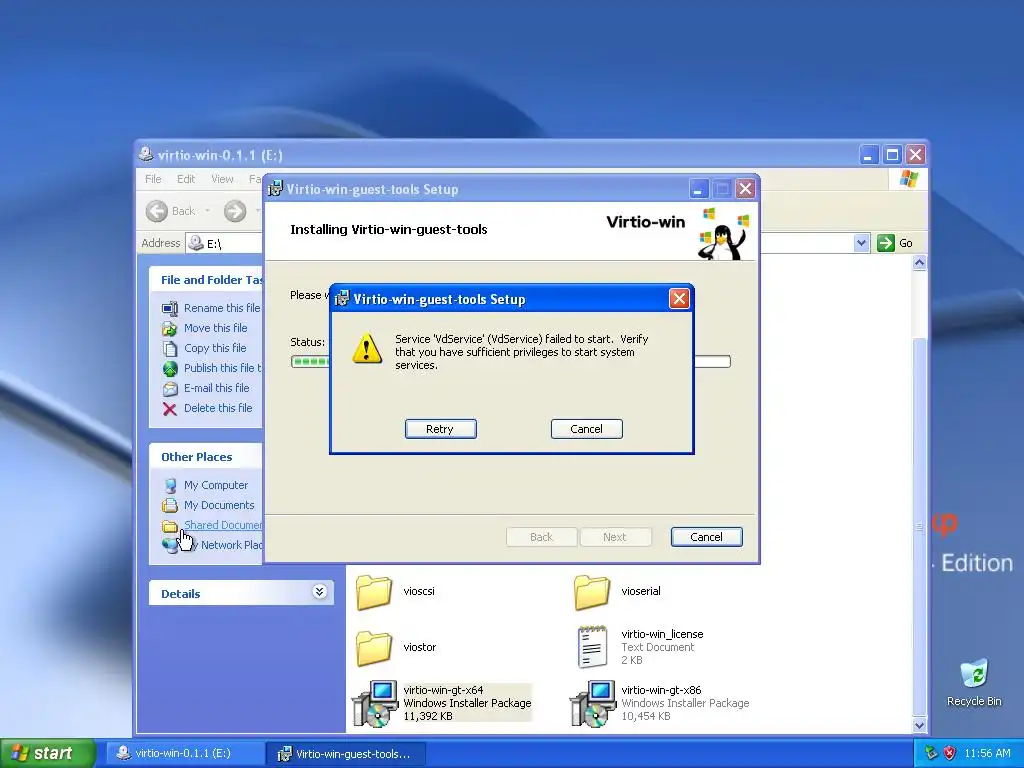
Task: Open the File menu in Explorer window
Action: pos(153,179)
